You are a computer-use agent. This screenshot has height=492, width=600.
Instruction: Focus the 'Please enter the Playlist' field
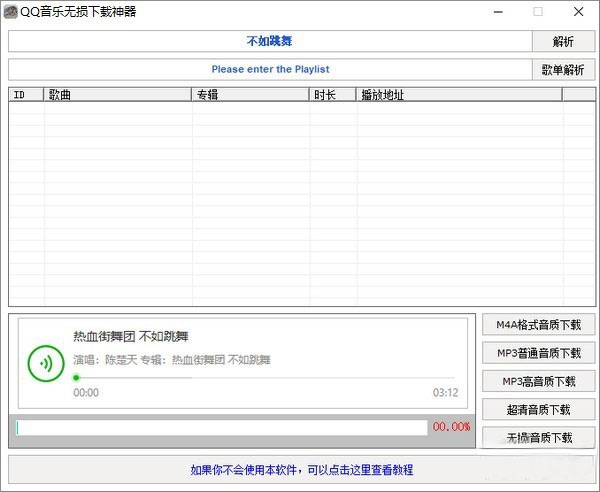(270, 70)
